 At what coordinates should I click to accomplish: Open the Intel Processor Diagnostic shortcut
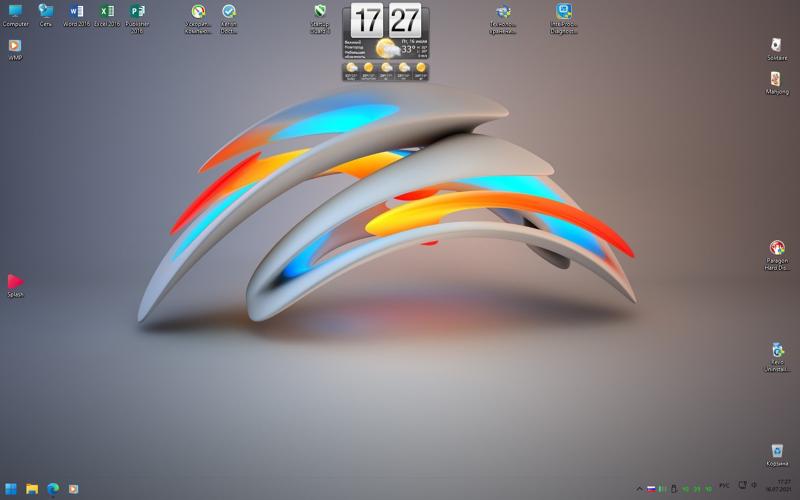564,18
